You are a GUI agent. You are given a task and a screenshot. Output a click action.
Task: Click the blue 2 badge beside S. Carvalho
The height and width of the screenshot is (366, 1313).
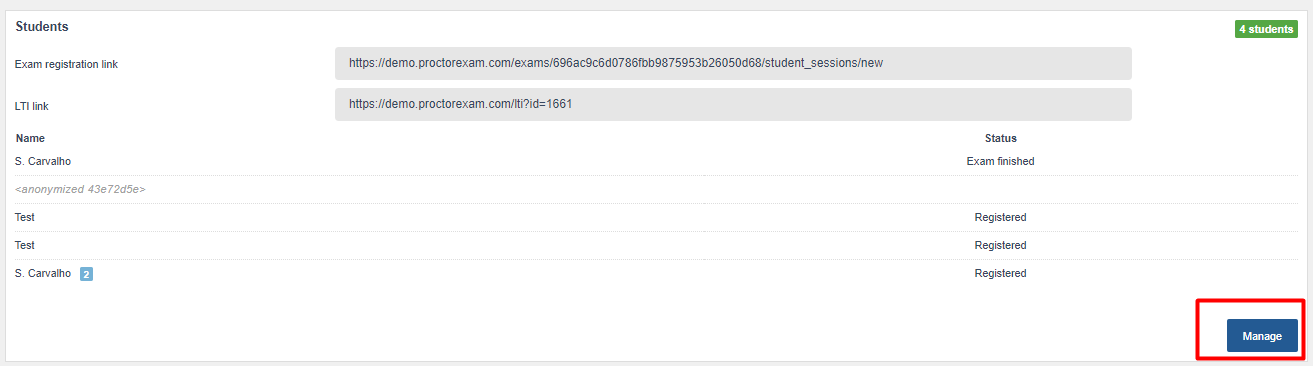(x=86, y=274)
